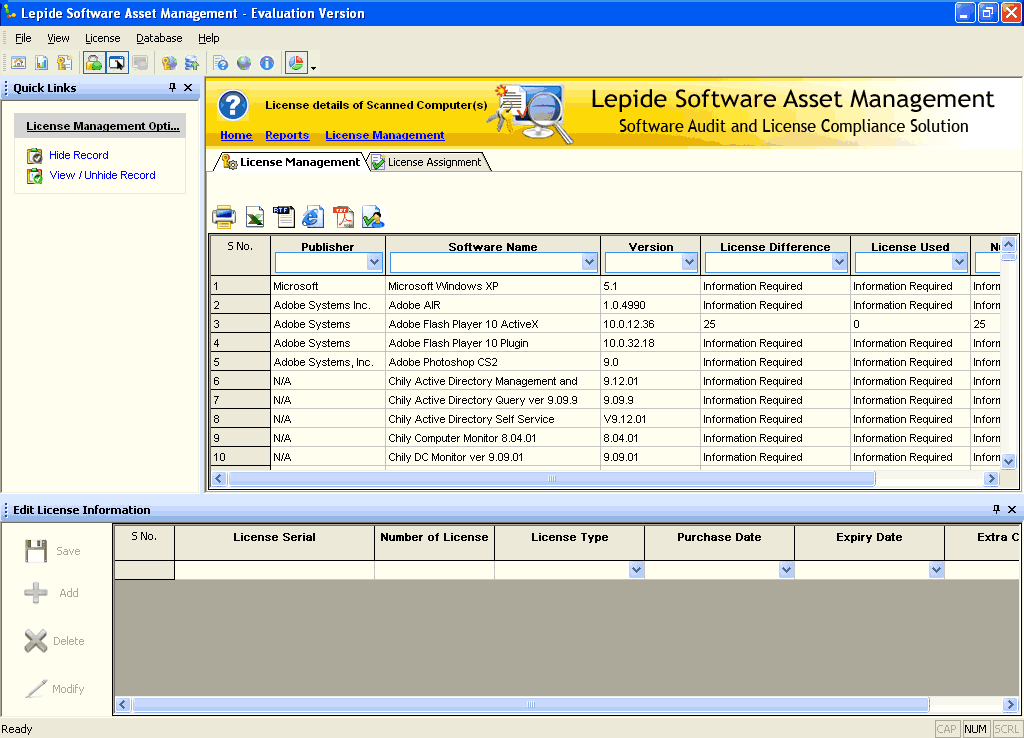Click the globe toolbar icon
This screenshot has height=738, width=1024.
[244, 63]
